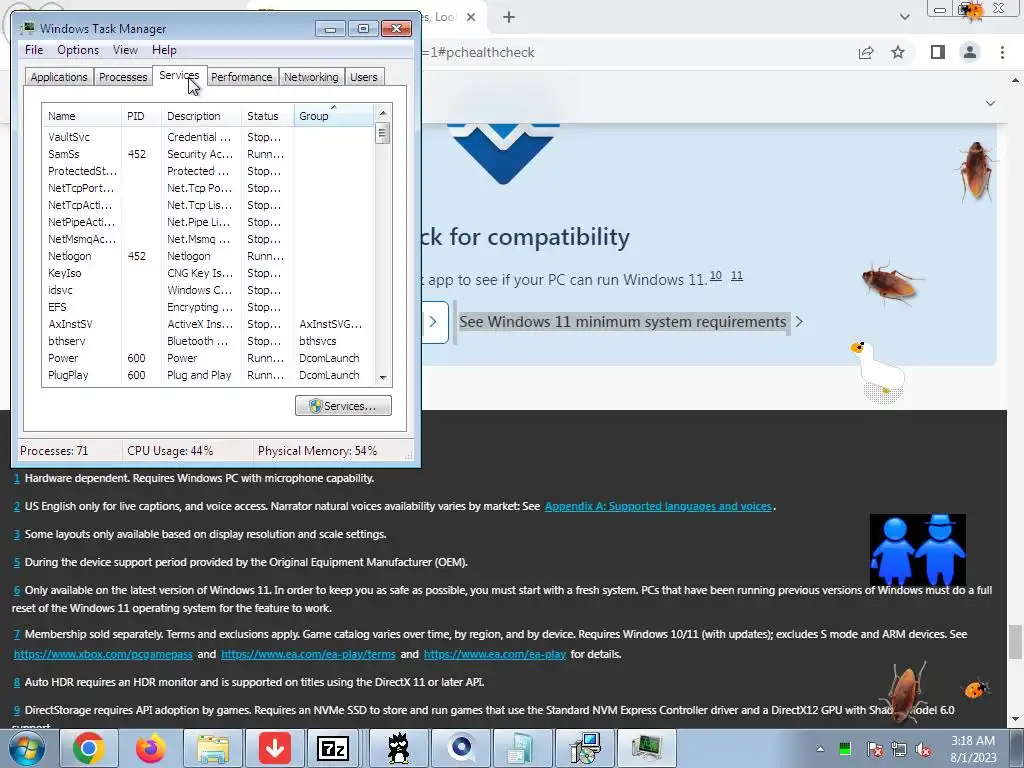Switch to the Processes tab
Viewport: 1024px width, 768px height.
tap(123, 77)
